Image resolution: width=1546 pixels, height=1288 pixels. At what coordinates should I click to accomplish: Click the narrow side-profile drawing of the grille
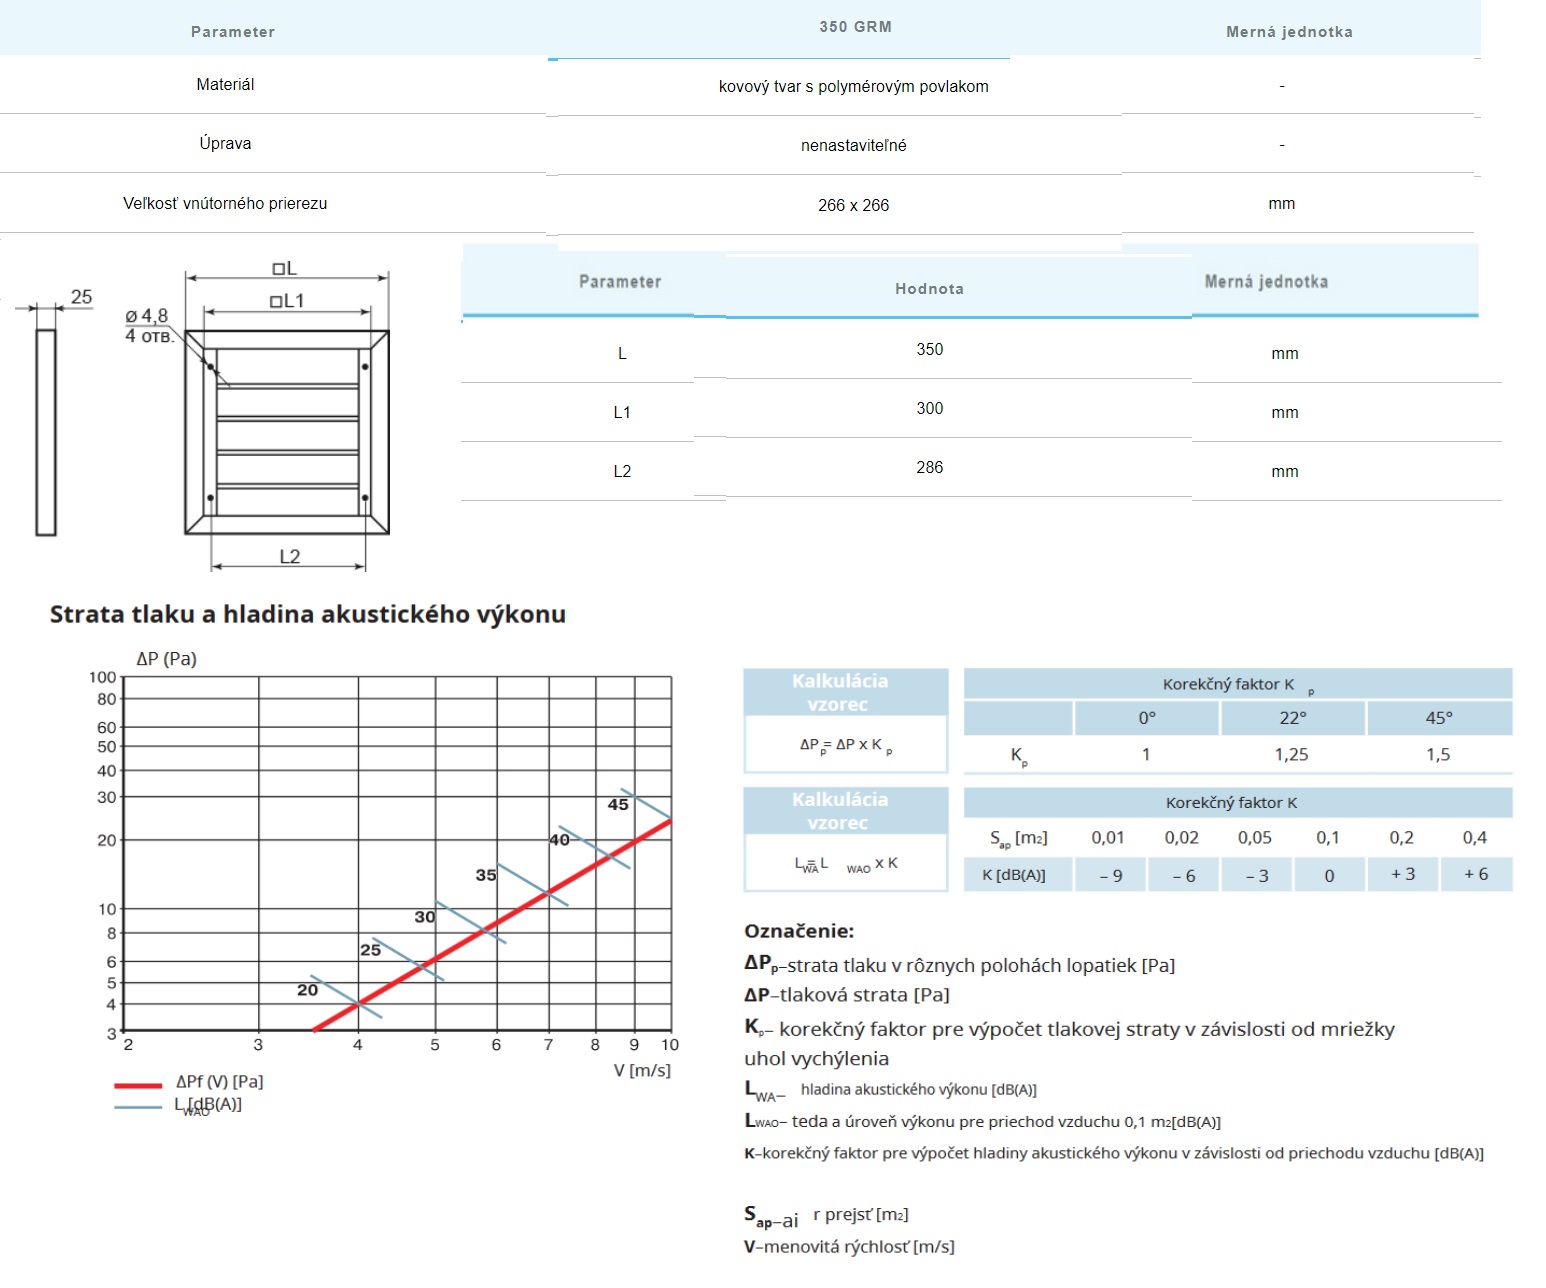click(x=46, y=432)
